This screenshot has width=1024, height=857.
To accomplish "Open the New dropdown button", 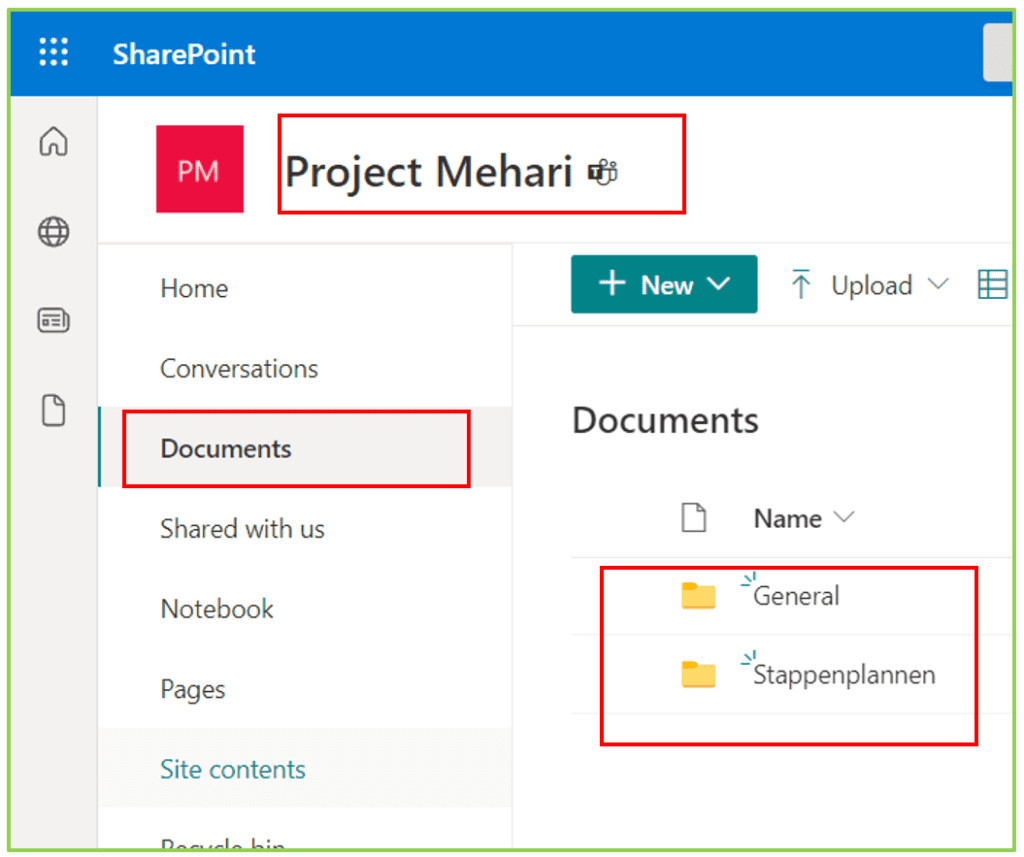I will click(x=664, y=284).
